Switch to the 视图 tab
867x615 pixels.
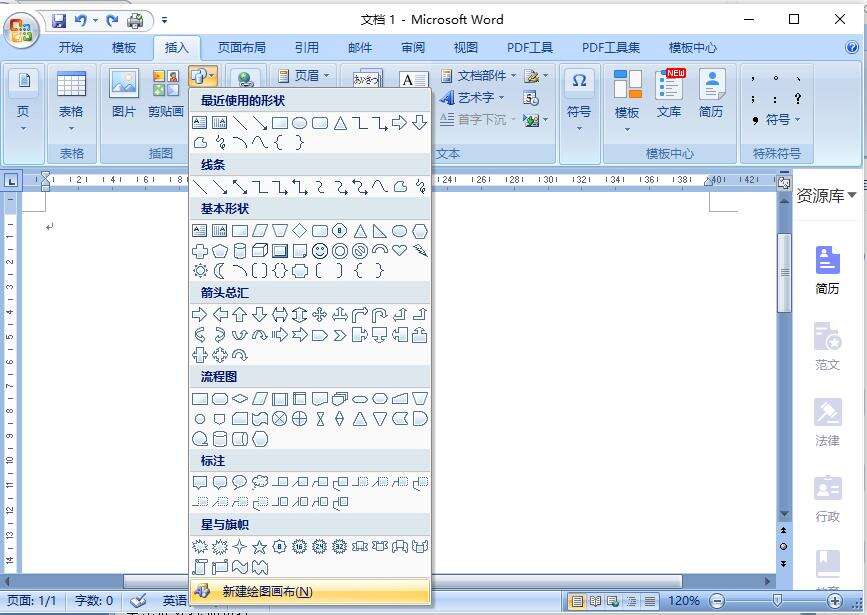pyautogui.click(x=466, y=48)
